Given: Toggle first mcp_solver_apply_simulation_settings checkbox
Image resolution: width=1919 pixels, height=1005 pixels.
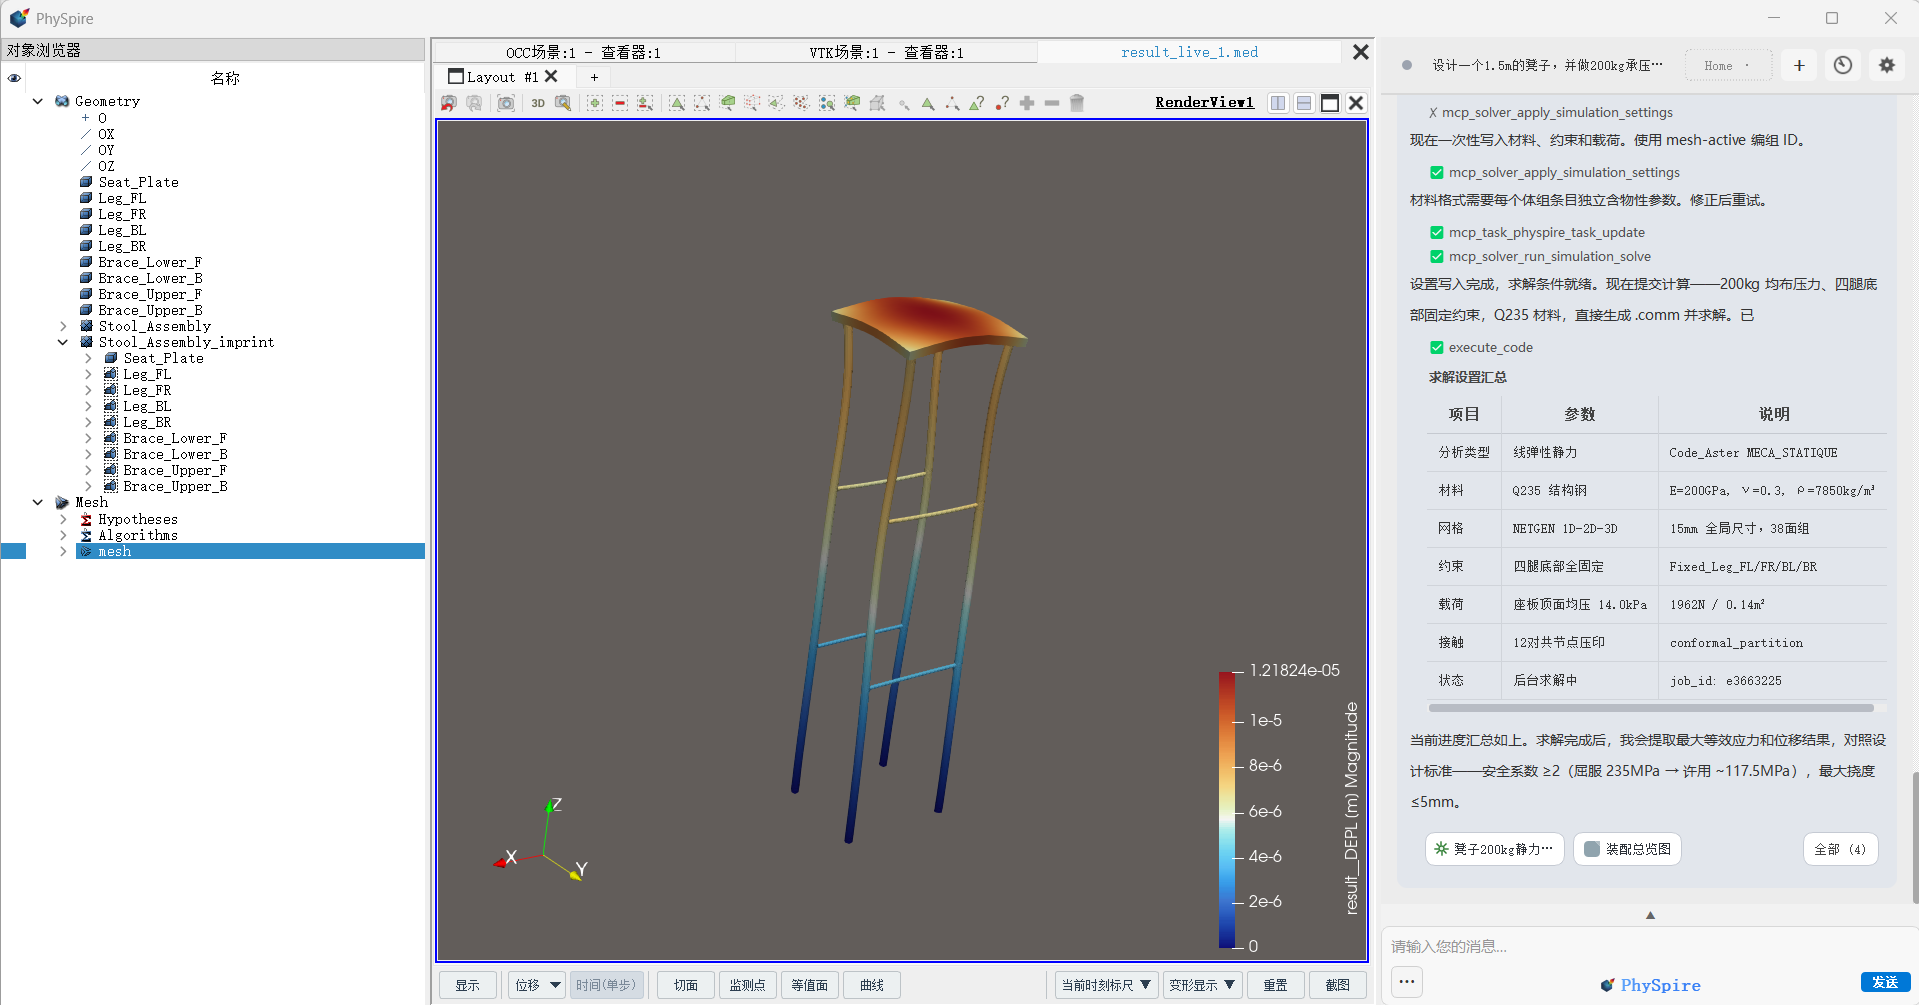Looking at the screenshot, I should (x=1437, y=172).
